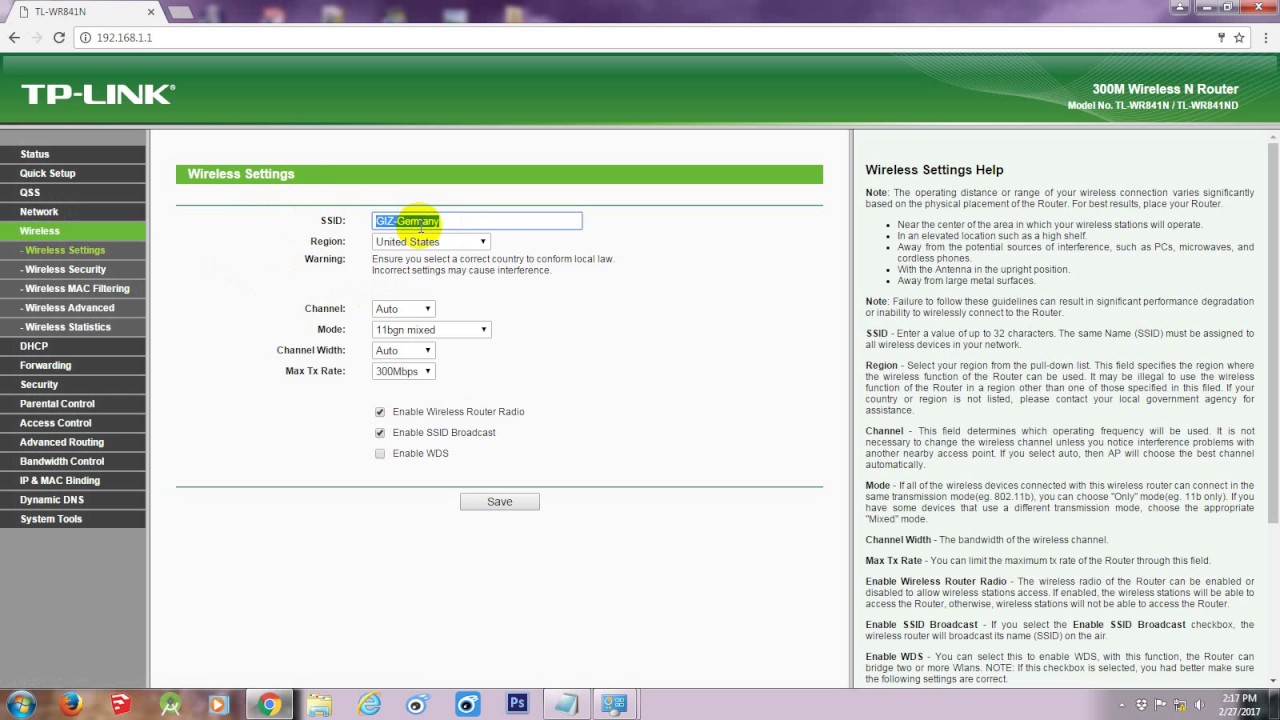Viewport: 1280px width, 720px height.
Task: View Wireless Statistics
Action: tap(73, 327)
